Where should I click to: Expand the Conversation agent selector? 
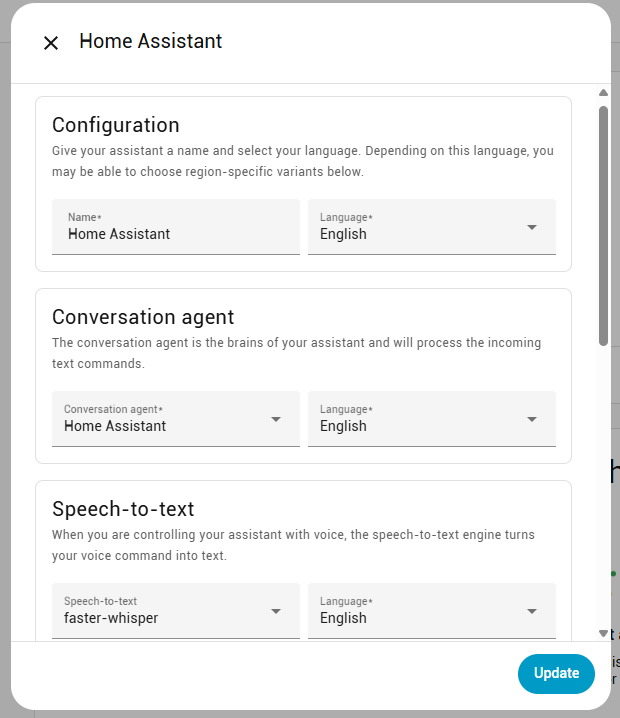pyautogui.click(x=175, y=419)
